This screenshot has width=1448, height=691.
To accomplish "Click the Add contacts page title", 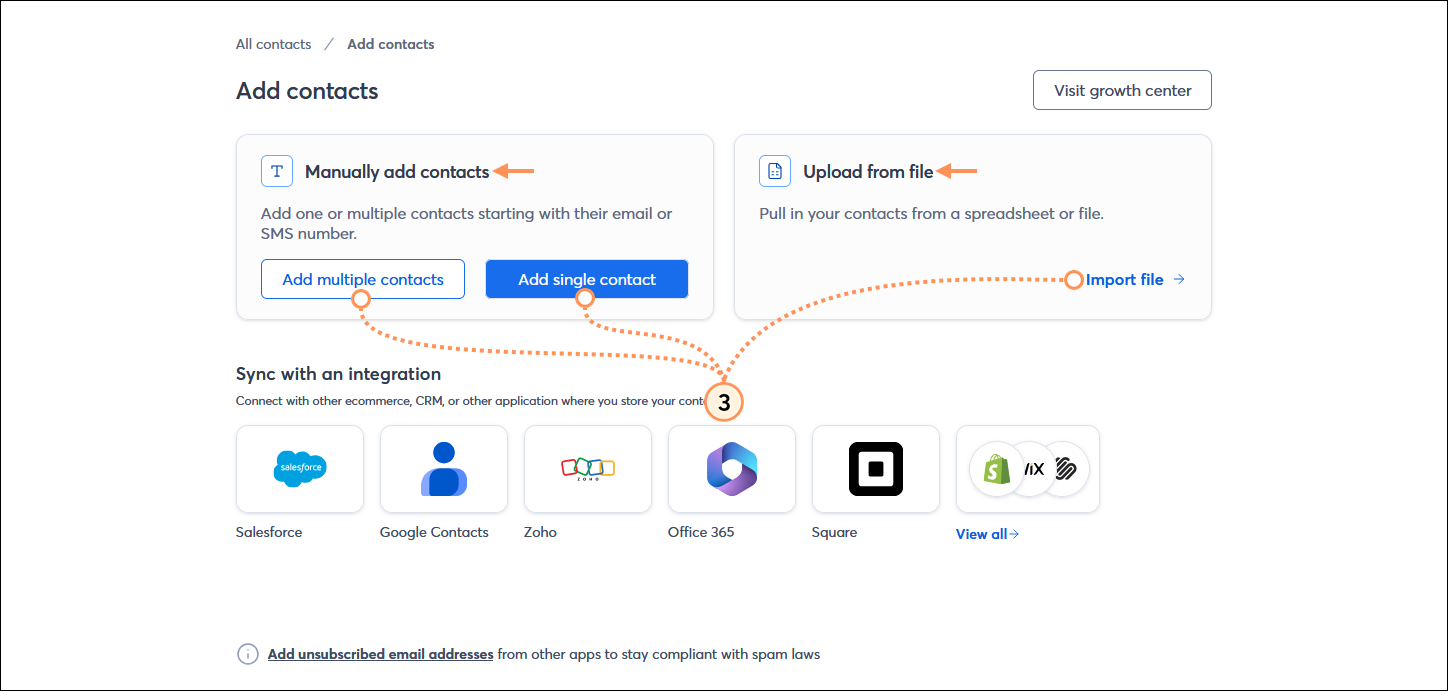I will [x=307, y=91].
